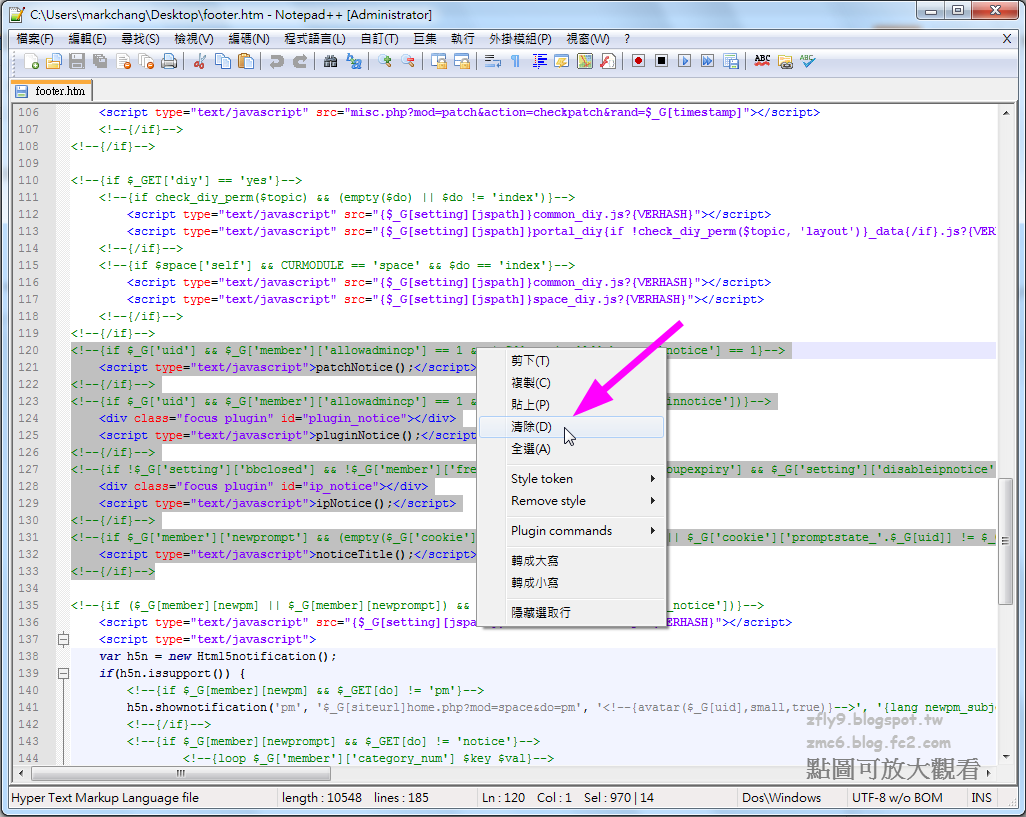Open the function list icon
The image size is (1026, 817).
608,61
